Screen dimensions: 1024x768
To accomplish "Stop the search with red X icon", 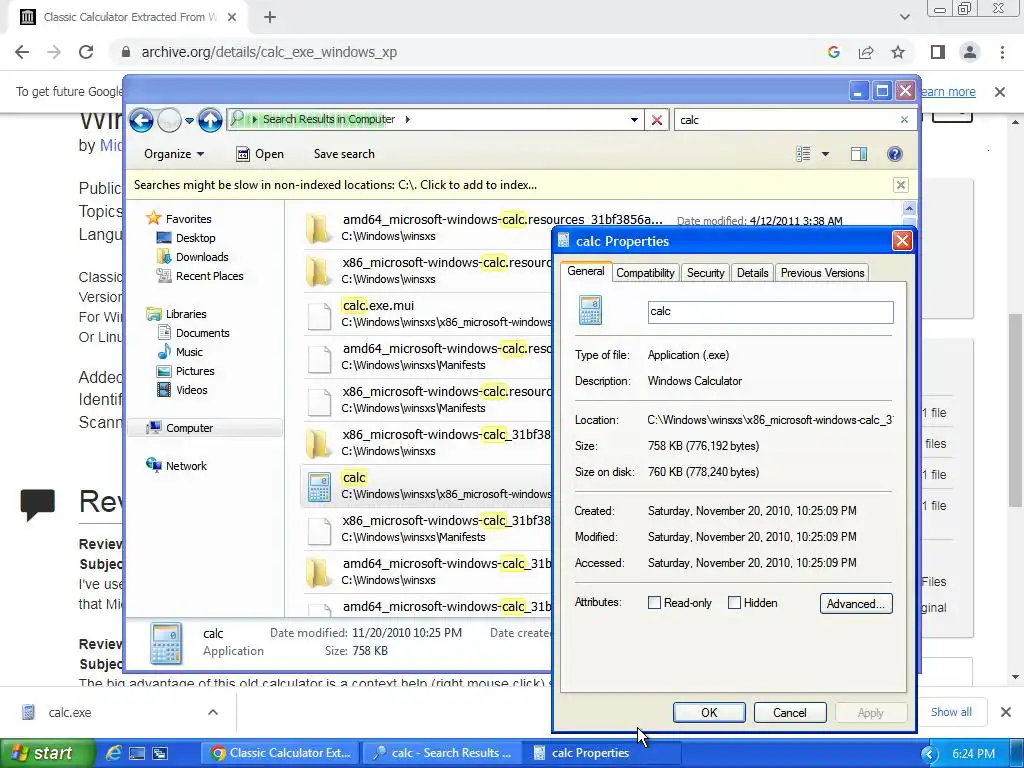I will click(657, 120).
